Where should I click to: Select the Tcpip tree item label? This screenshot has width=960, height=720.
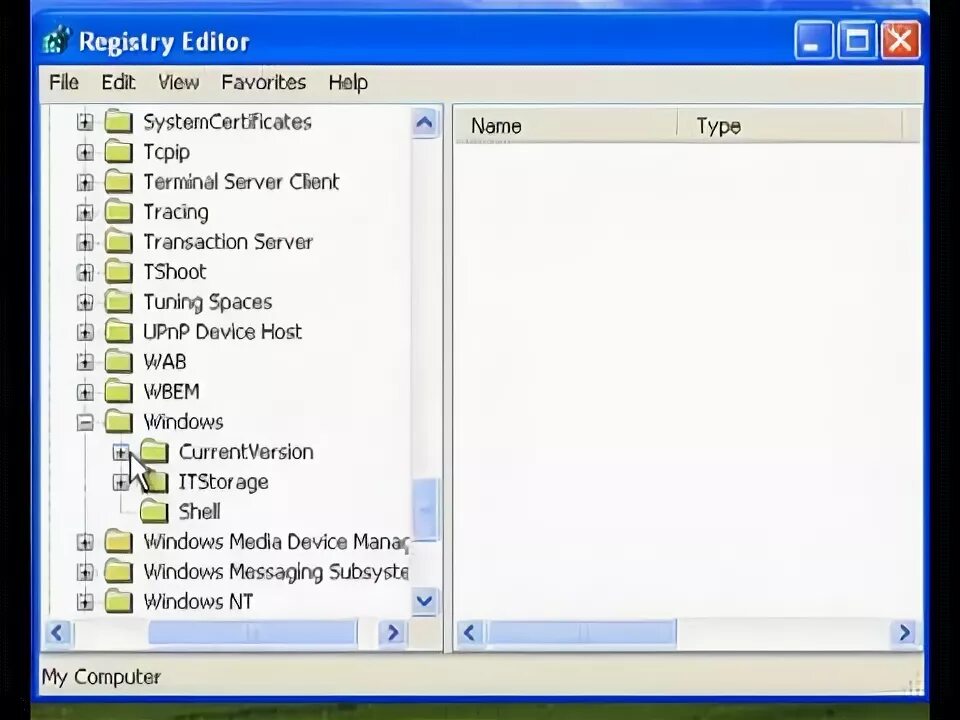tap(167, 152)
